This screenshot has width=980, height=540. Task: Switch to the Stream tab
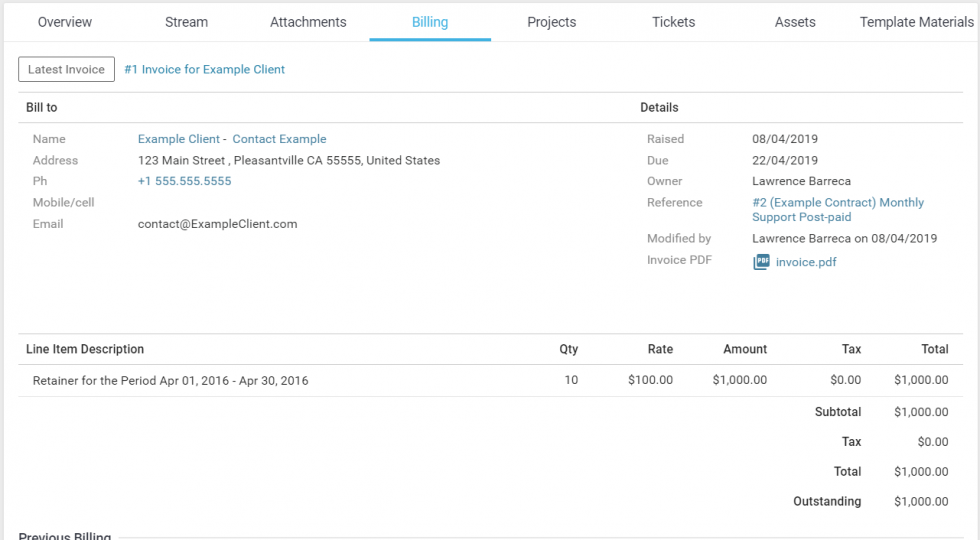[x=187, y=22]
